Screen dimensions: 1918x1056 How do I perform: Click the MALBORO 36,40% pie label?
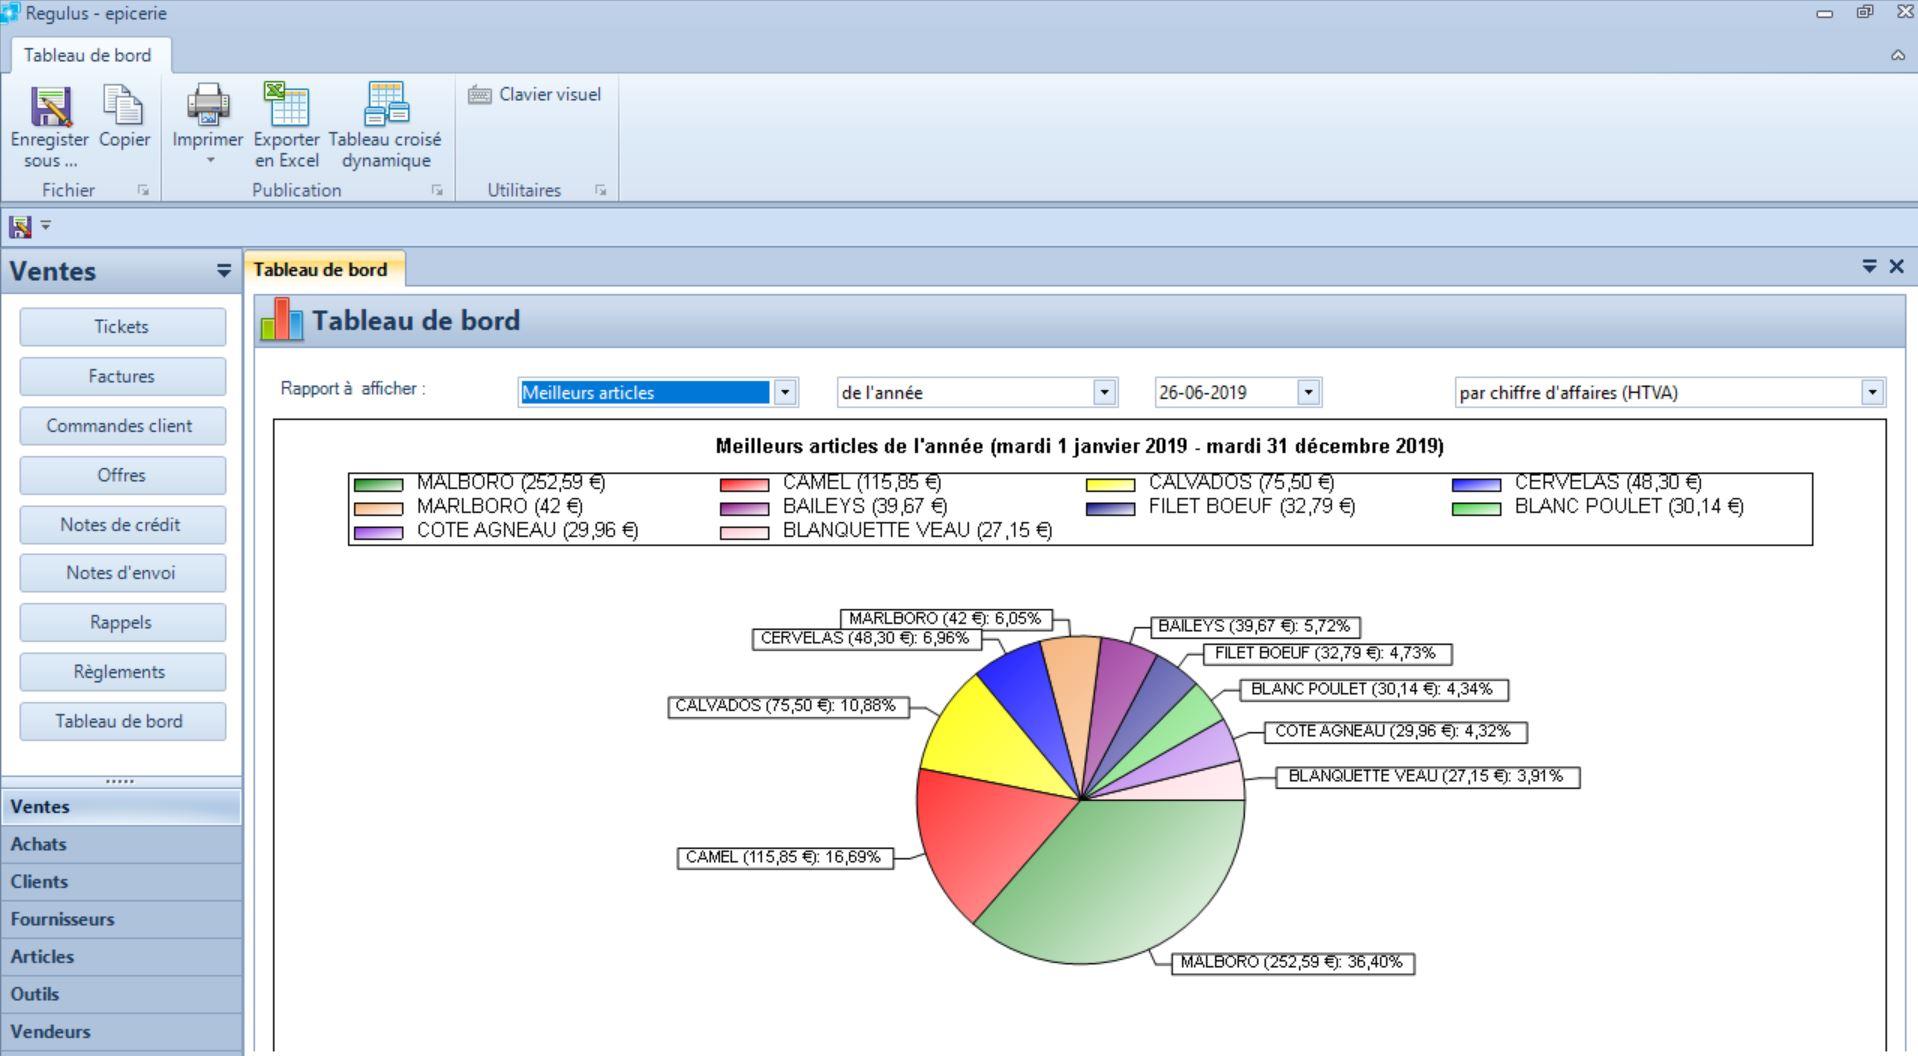click(x=1292, y=963)
